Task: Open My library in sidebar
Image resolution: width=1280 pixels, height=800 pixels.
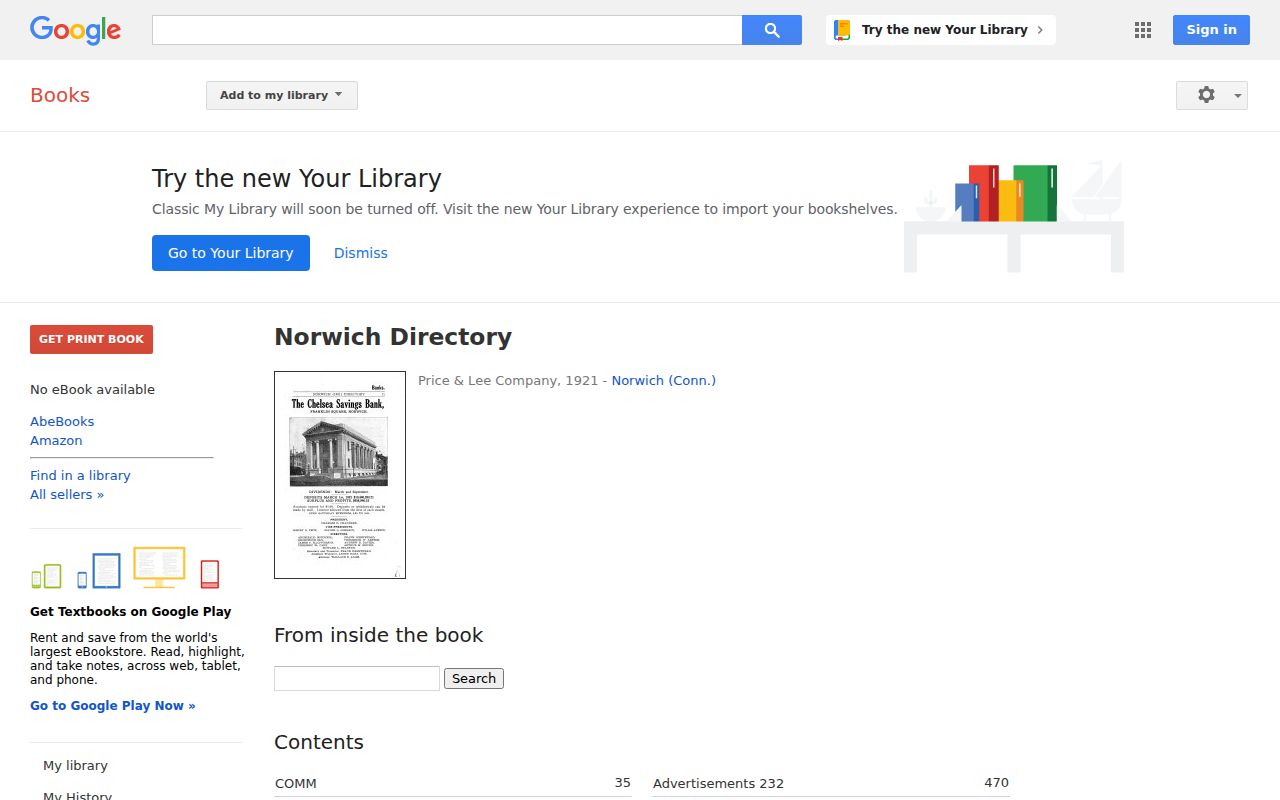Action: pos(75,765)
